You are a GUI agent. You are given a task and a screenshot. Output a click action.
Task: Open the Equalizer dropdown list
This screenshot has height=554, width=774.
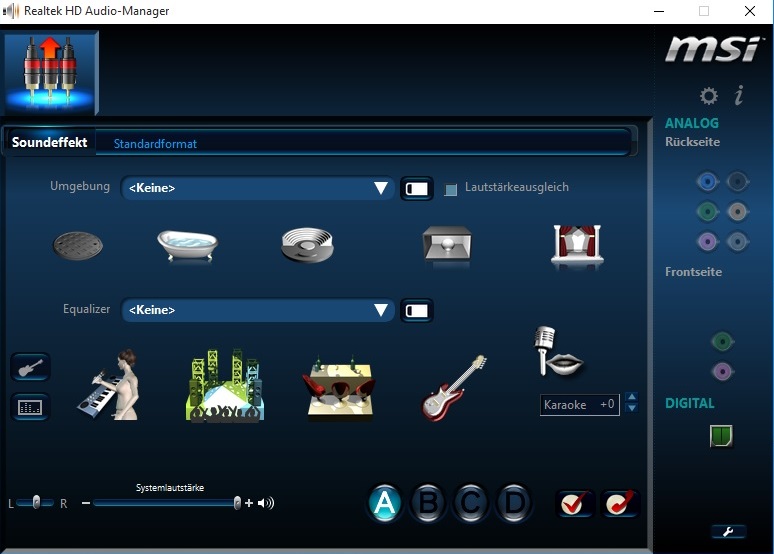[x=257, y=310]
